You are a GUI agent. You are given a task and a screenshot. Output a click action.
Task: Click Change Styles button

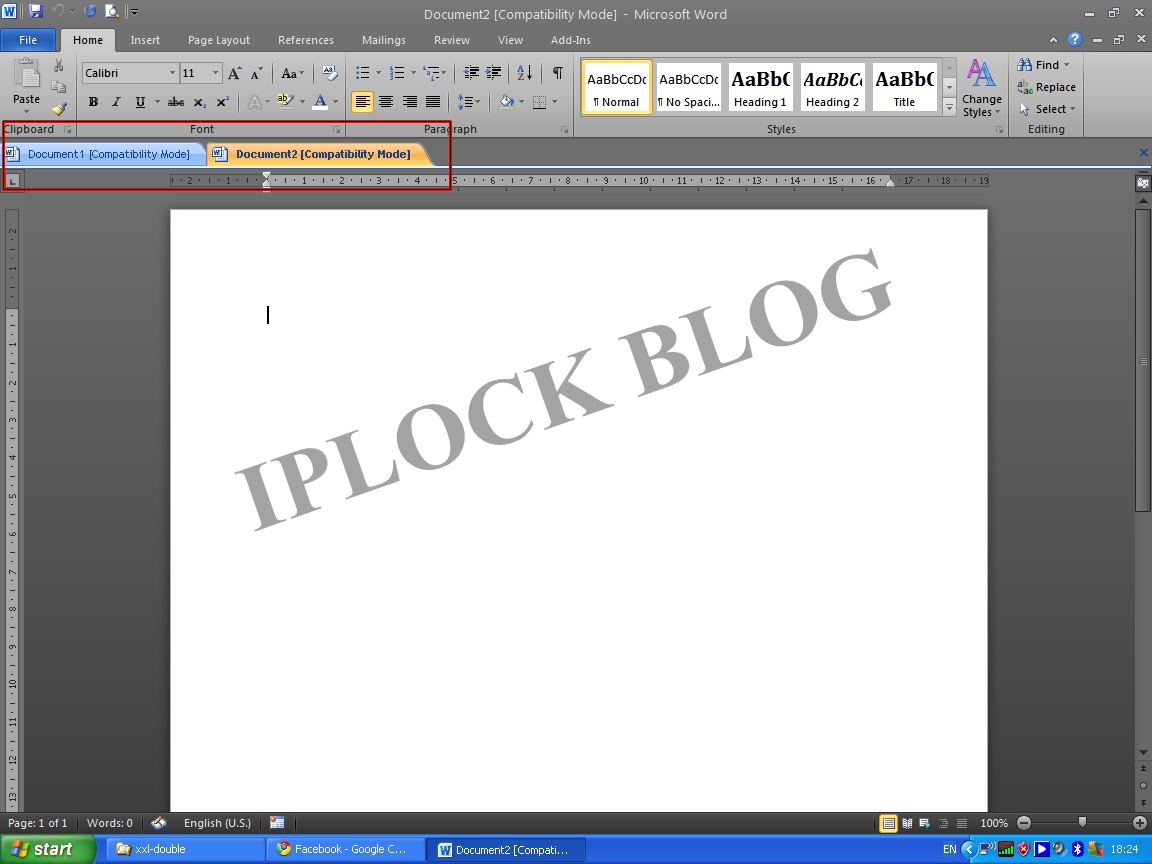[x=982, y=88]
